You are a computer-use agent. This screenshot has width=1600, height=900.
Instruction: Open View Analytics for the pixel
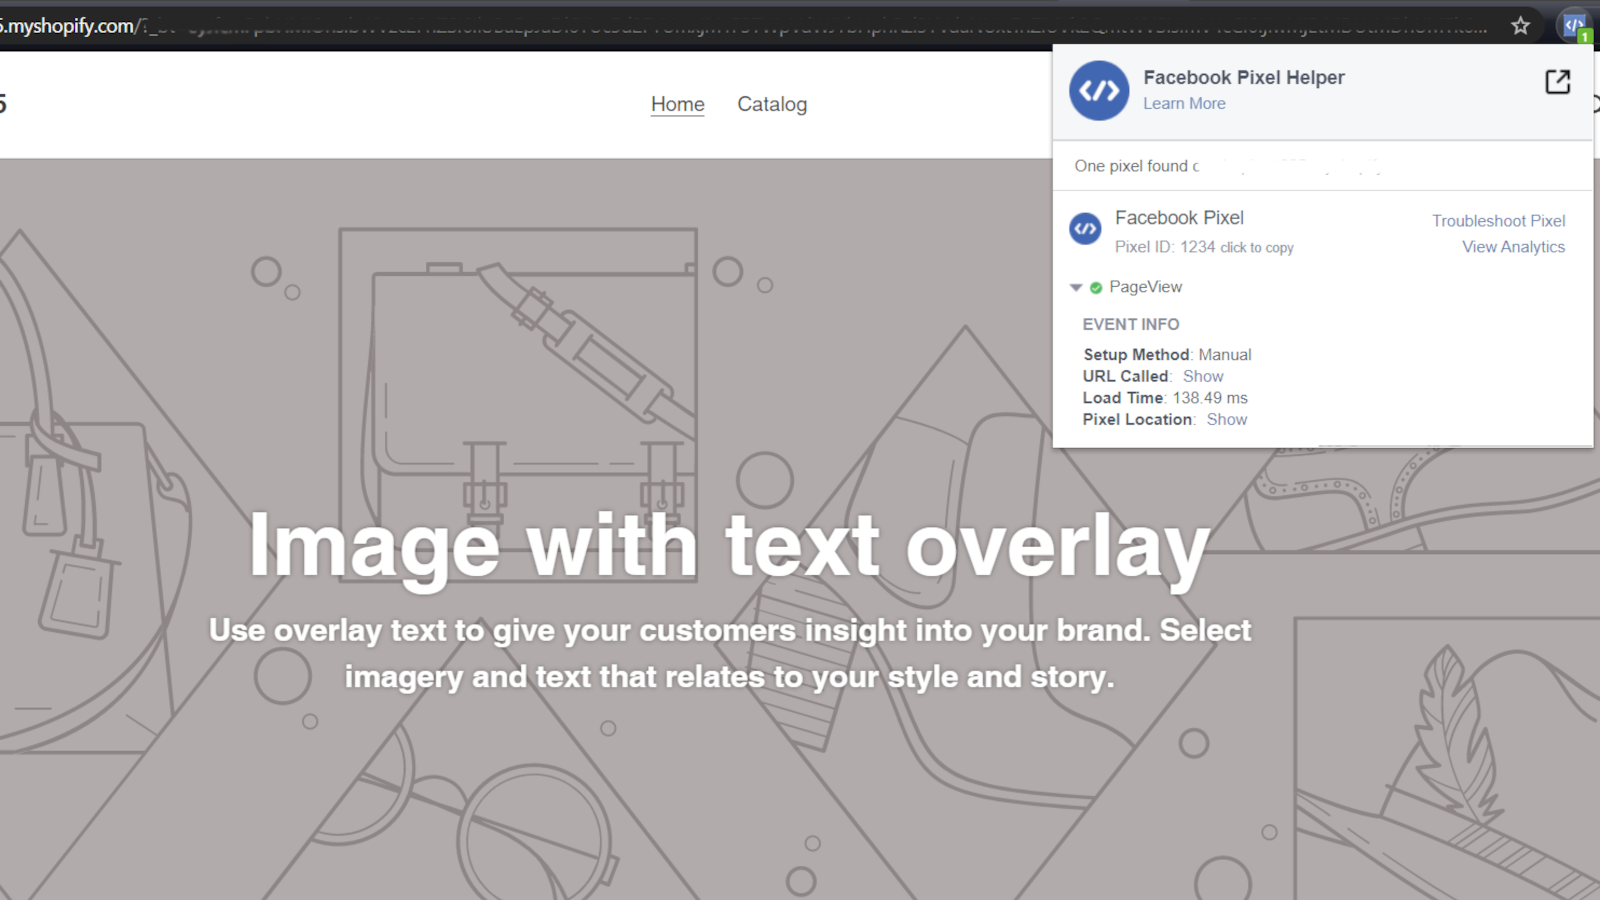(1513, 247)
